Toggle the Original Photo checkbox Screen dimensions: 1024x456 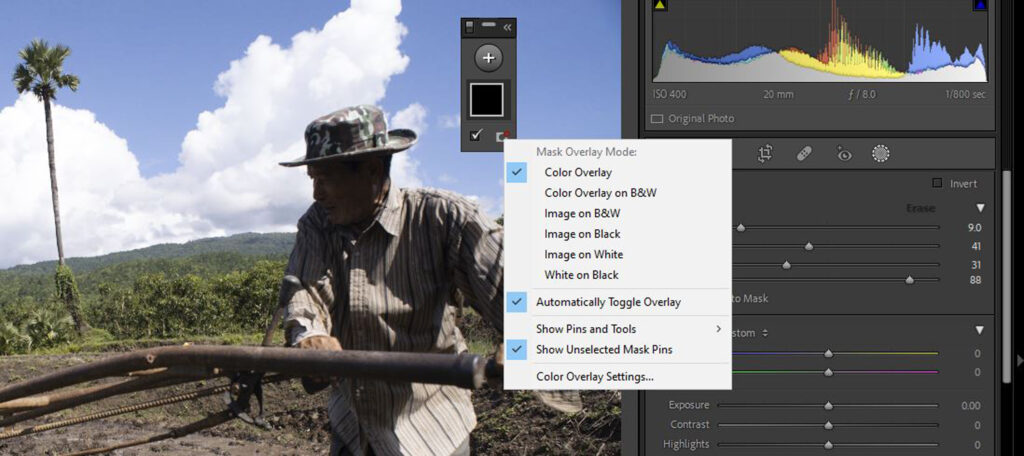[x=657, y=118]
